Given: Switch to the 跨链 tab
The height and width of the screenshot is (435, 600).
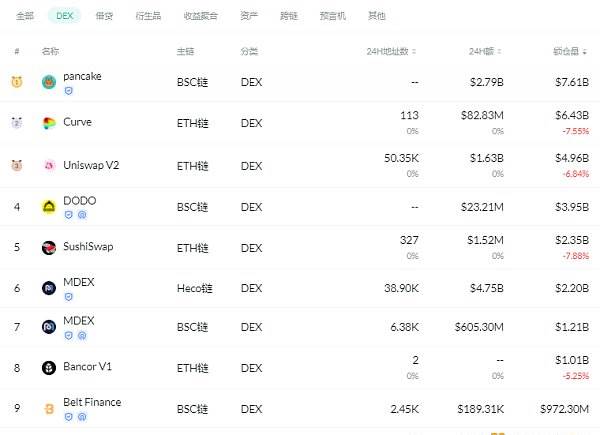Looking at the screenshot, I should 289,16.
